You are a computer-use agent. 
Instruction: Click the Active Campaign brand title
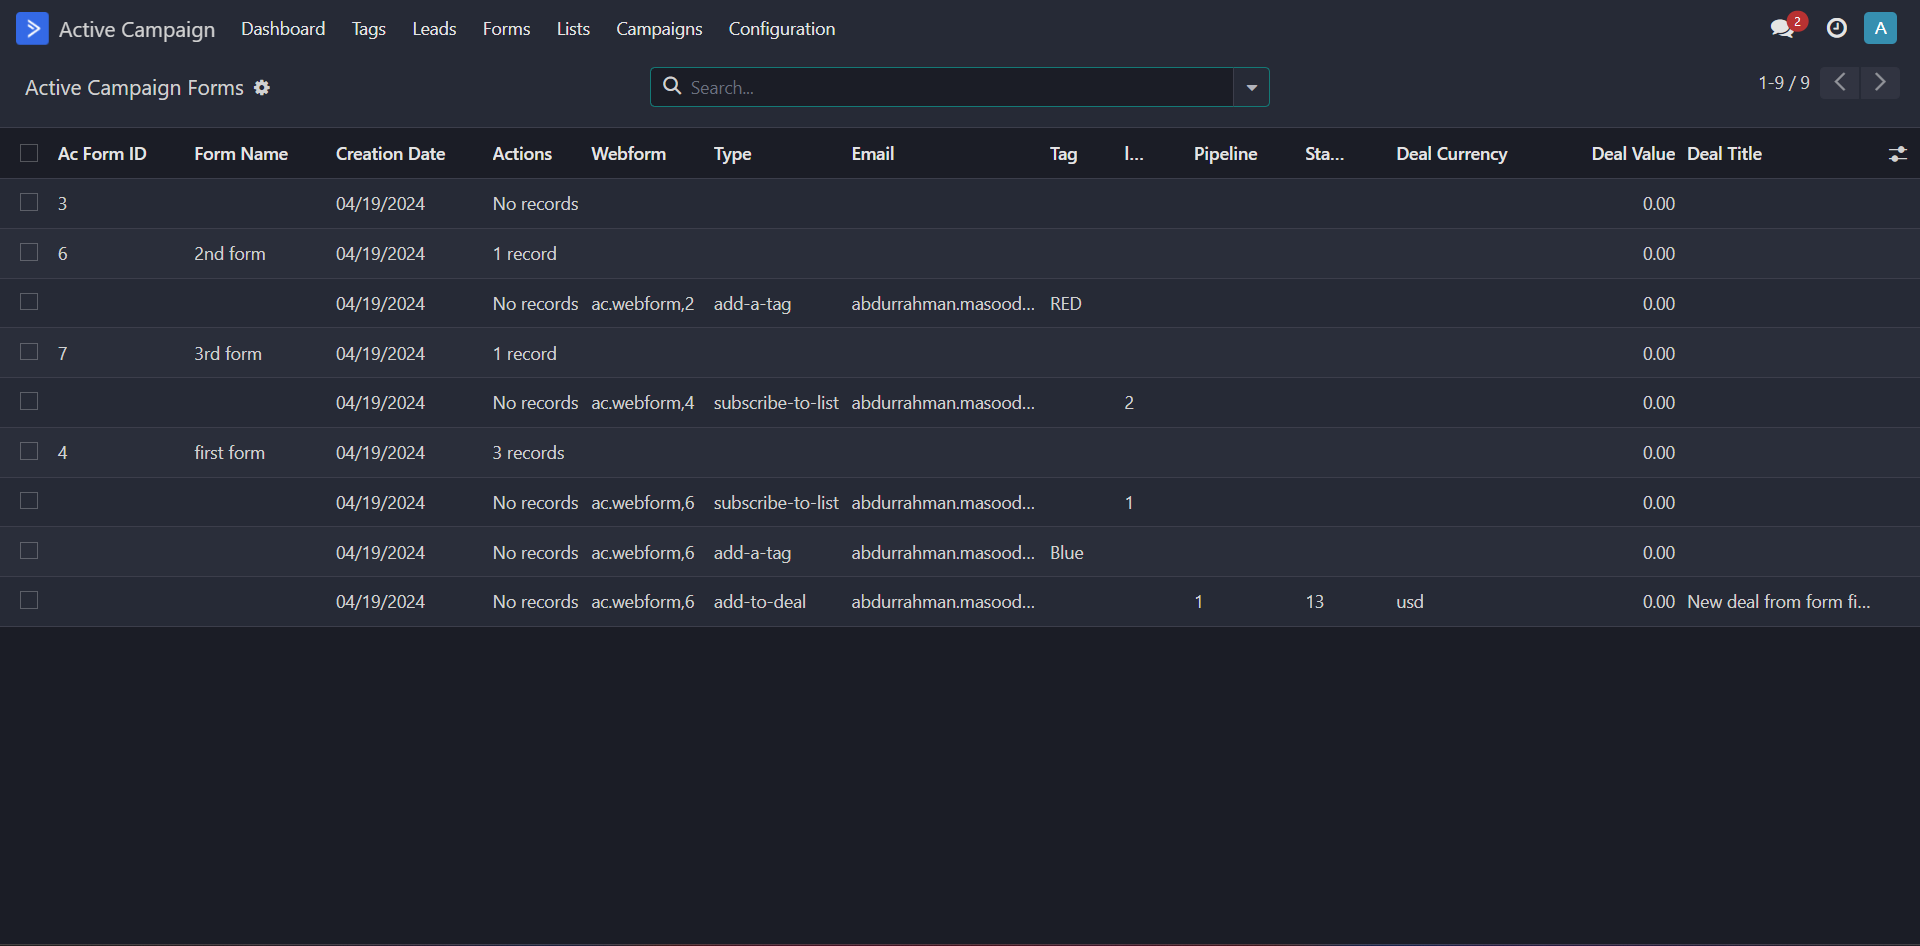click(137, 30)
